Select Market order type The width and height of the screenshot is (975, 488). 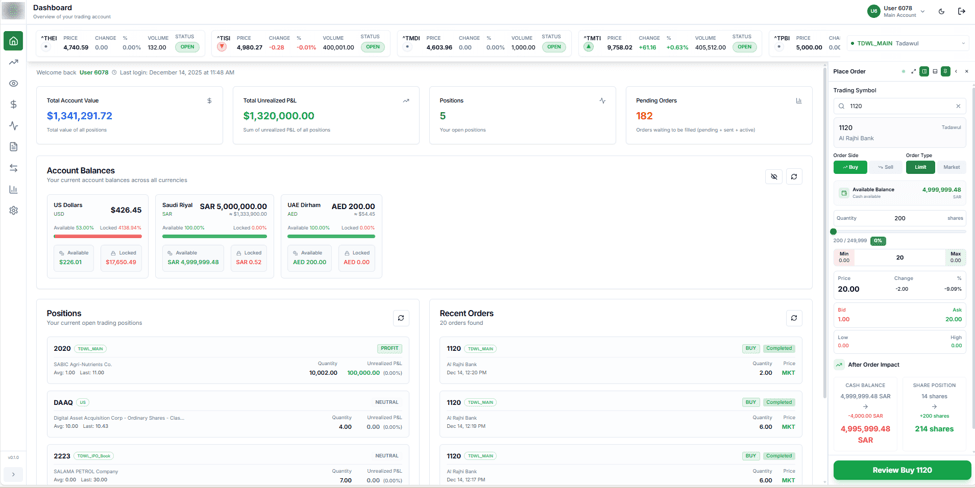tap(951, 167)
